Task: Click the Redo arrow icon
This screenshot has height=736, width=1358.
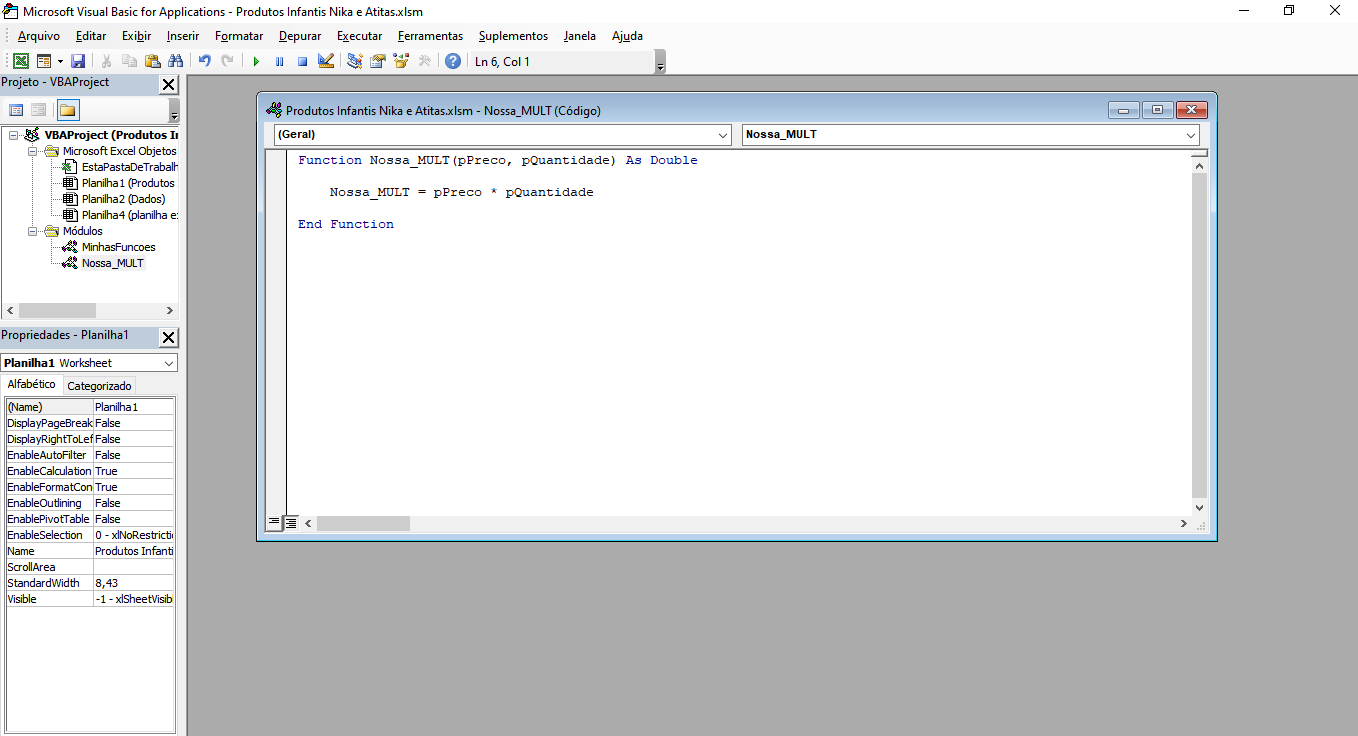Action: click(x=228, y=61)
